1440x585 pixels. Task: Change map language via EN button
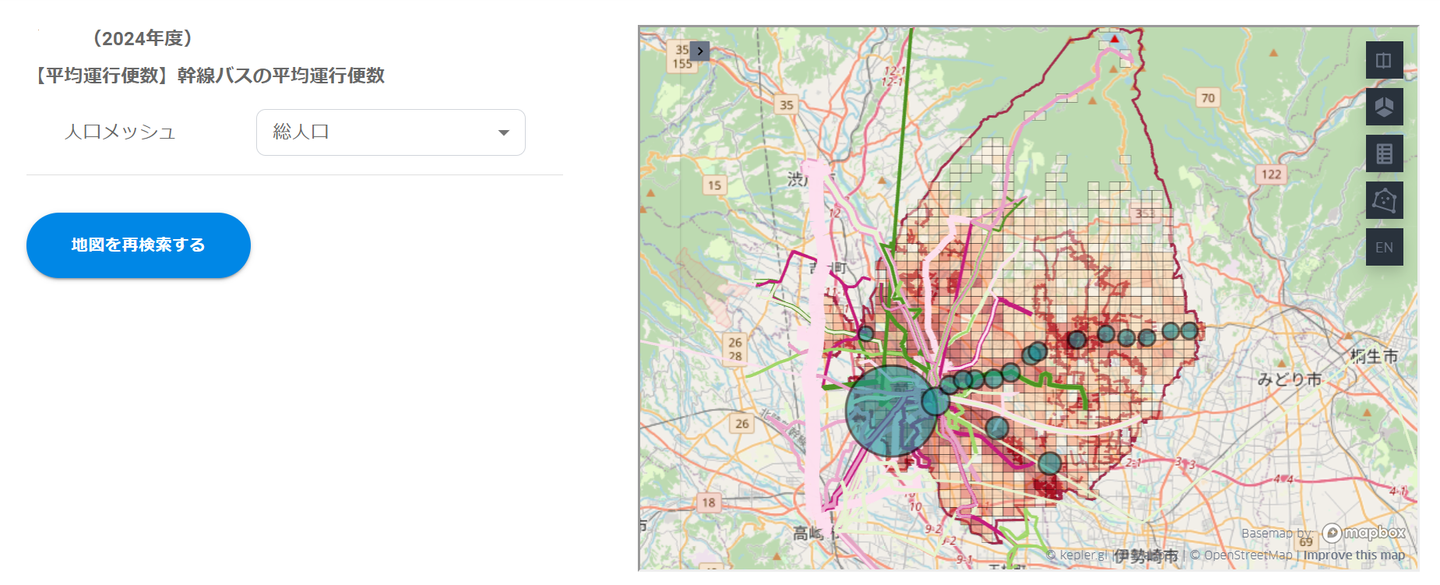1384,247
